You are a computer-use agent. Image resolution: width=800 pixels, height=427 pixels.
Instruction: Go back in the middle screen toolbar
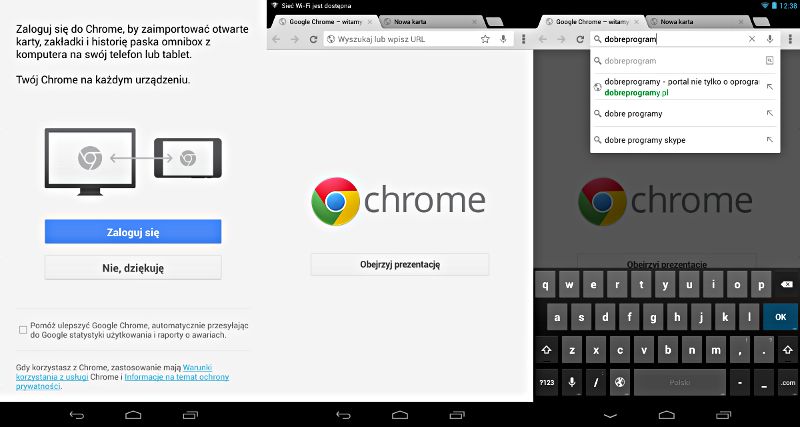(276, 39)
